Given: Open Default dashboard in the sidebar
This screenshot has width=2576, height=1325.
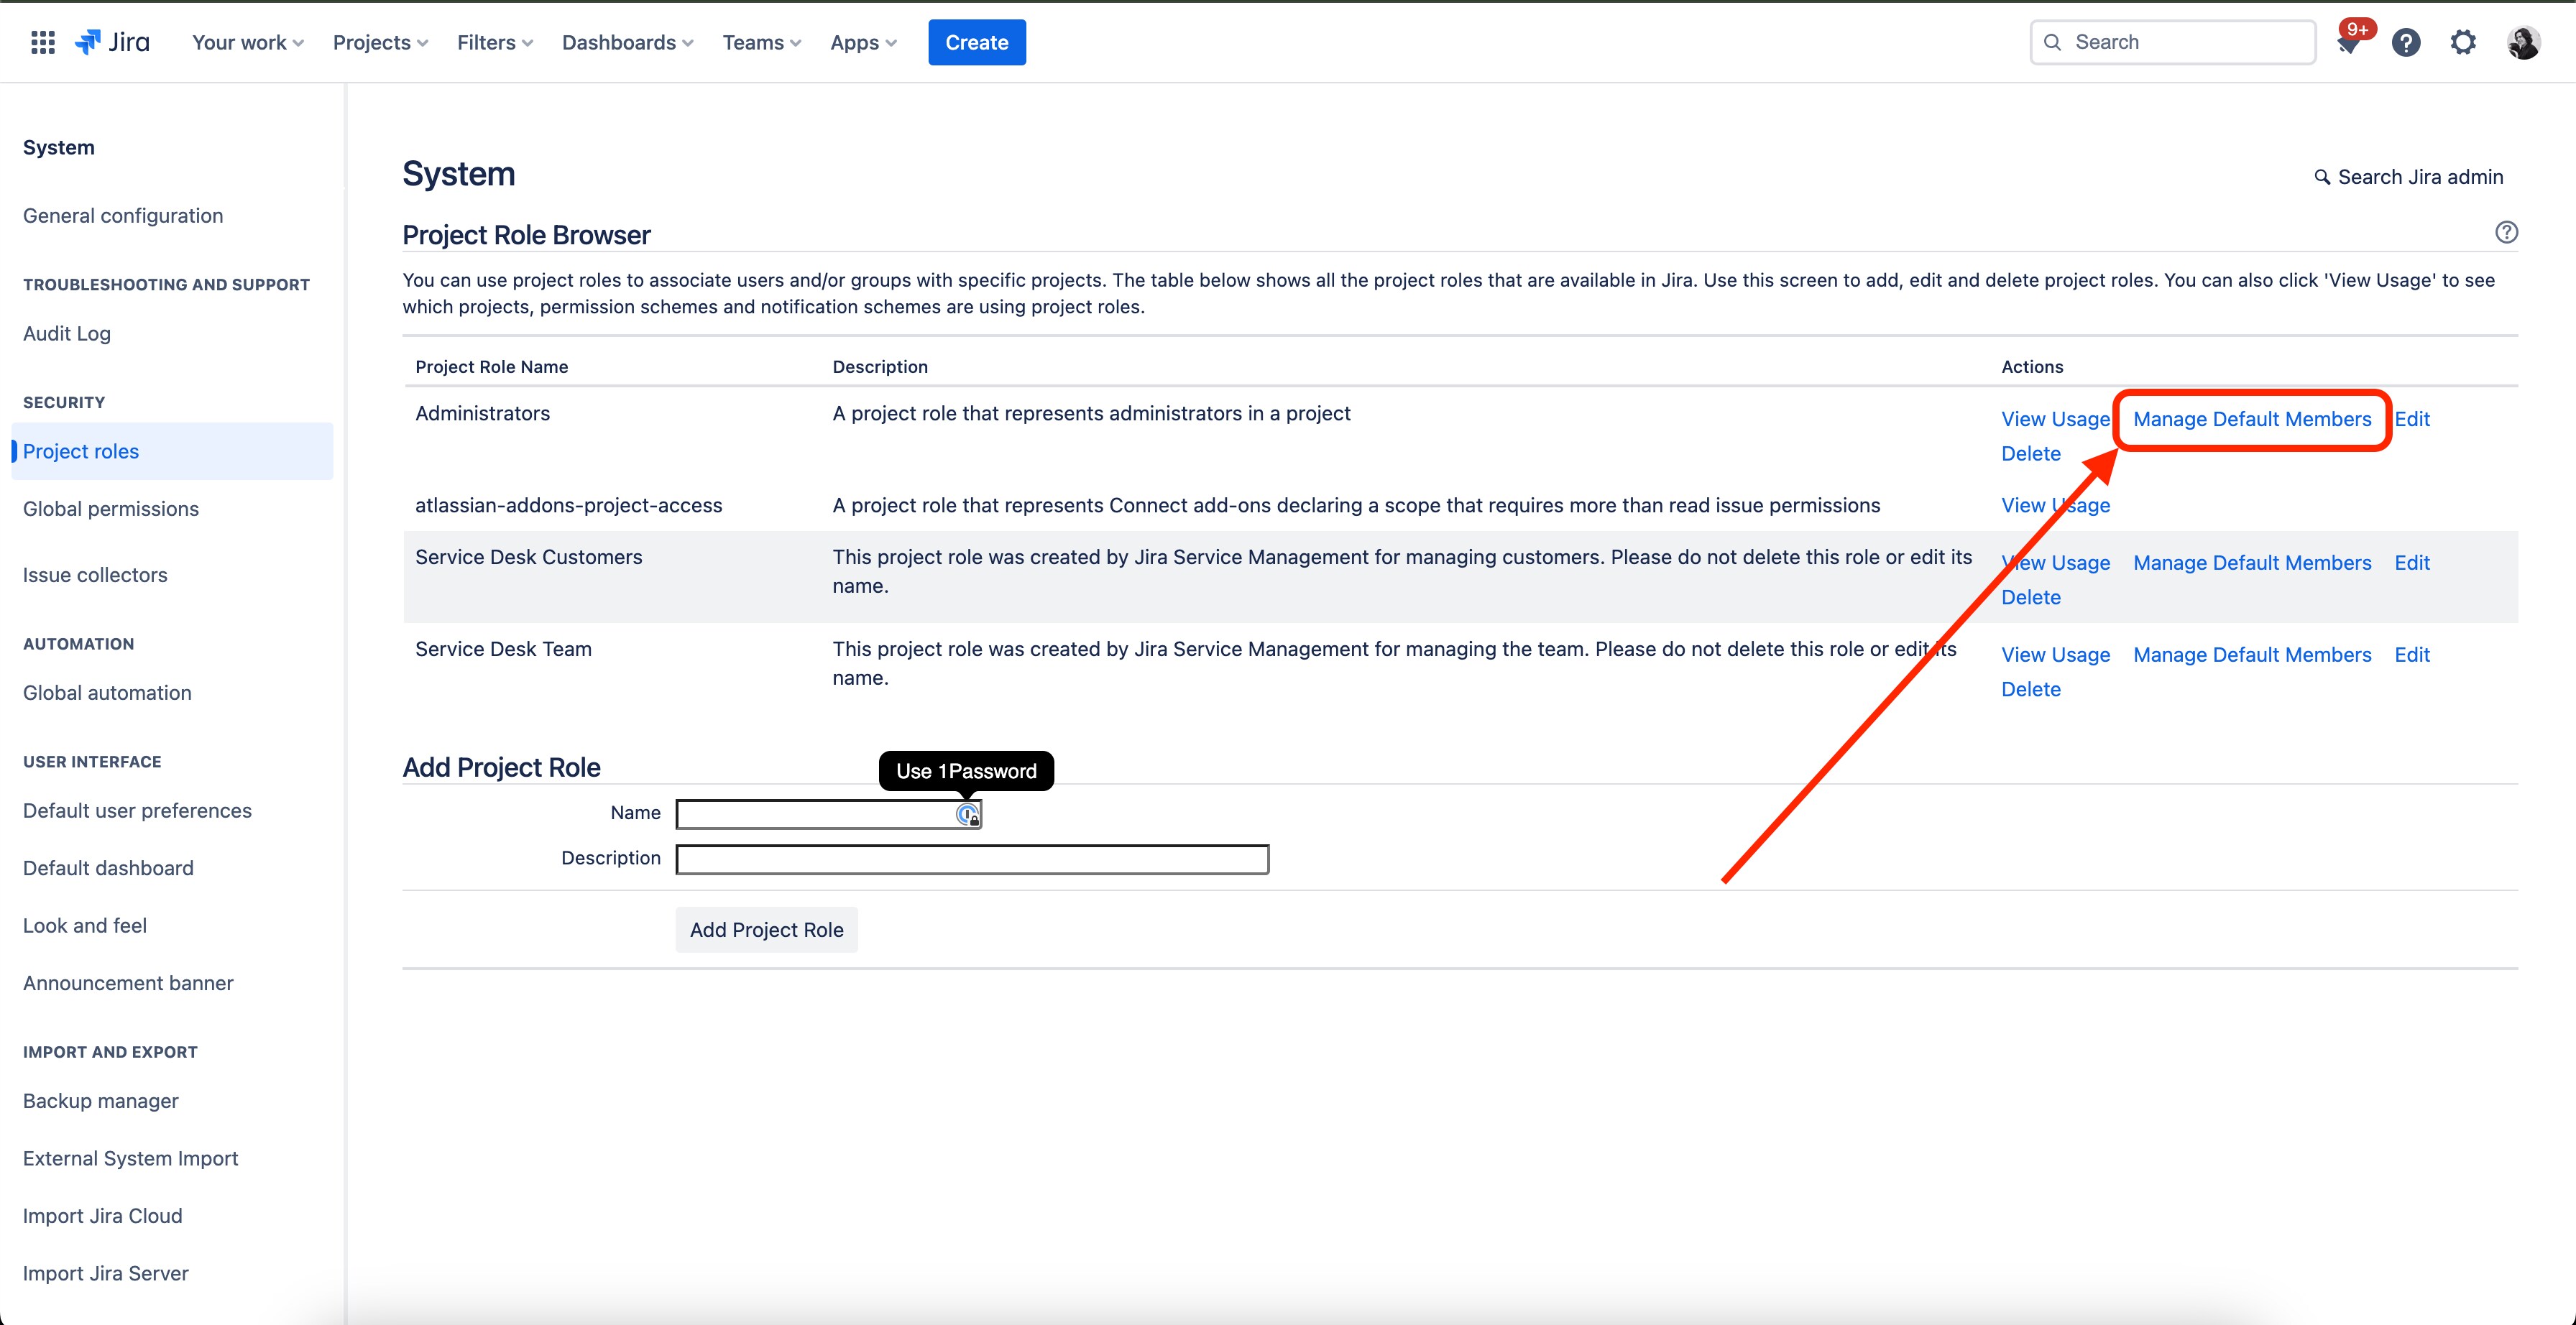Looking at the screenshot, I should tap(108, 868).
